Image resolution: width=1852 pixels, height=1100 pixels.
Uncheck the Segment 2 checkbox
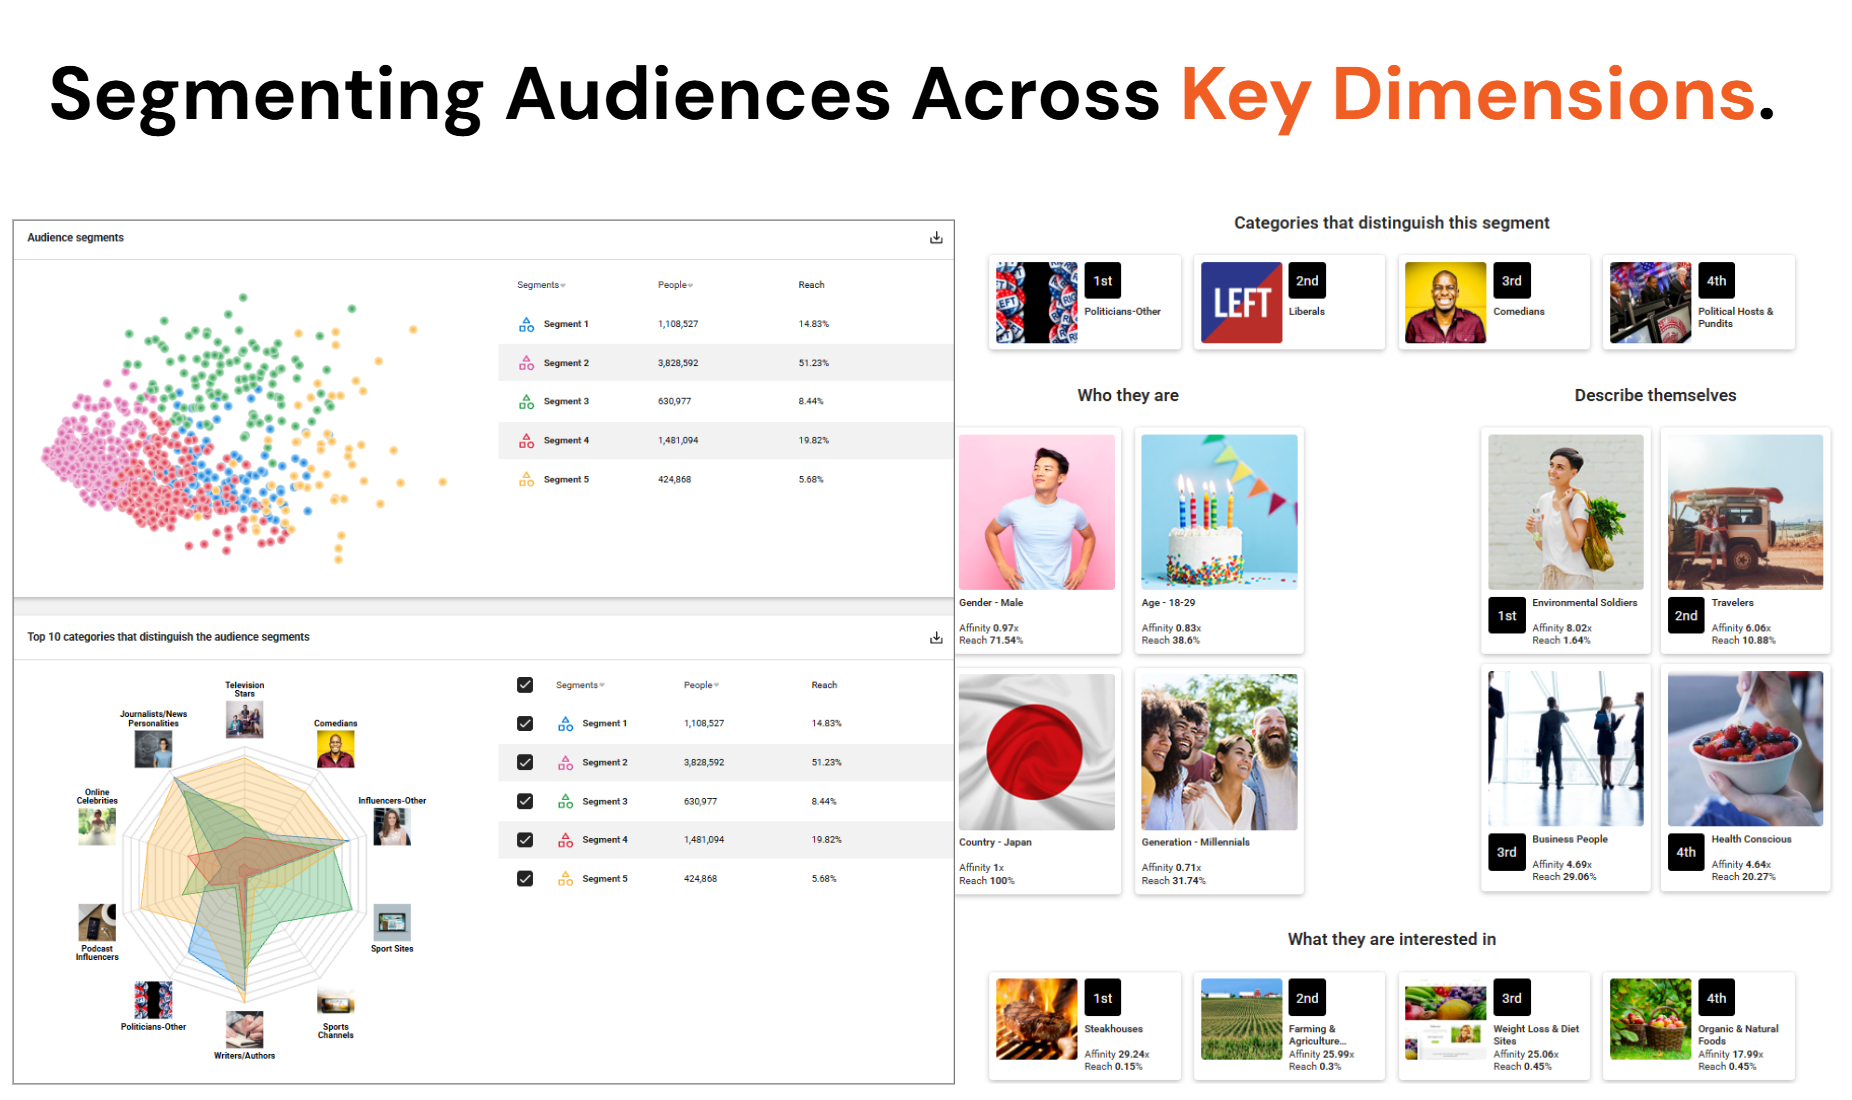click(x=525, y=762)
